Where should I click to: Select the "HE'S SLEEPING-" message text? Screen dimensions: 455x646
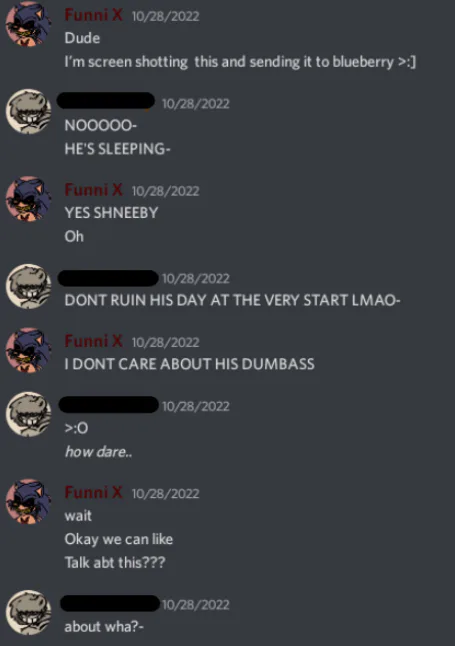(x=117, y=149)
